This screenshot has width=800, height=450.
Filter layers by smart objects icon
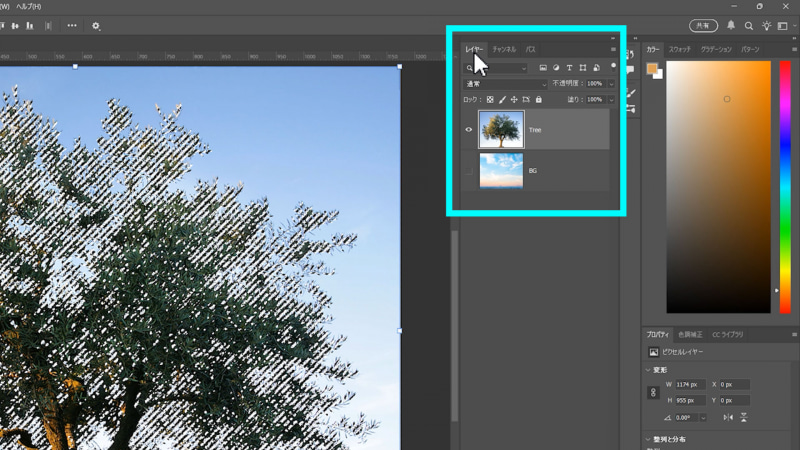click(x=596, y=68)
